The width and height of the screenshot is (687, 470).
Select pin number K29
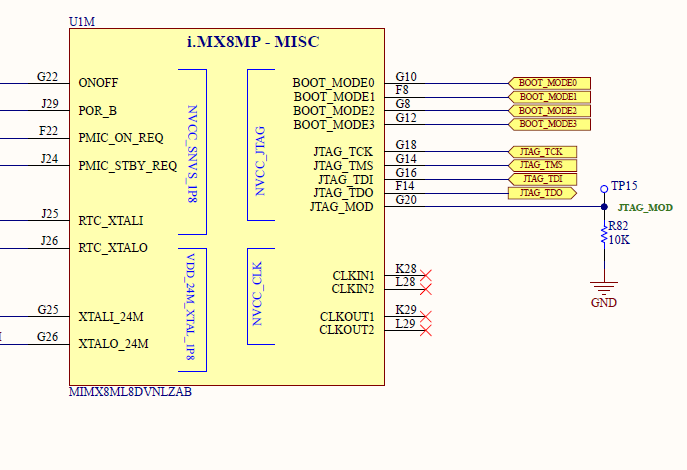(406, 310)
